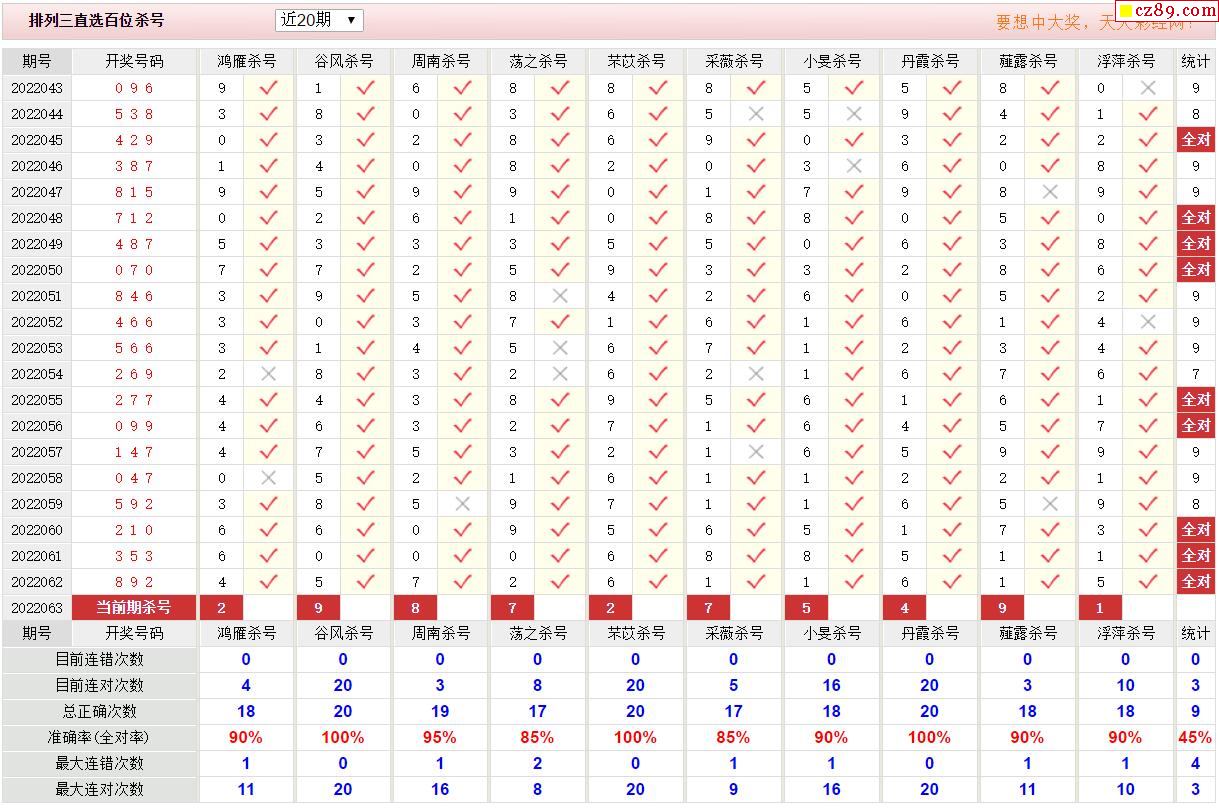The width and height of the screenshot is (1219, 808).
Task: Click gray X for 鸿雁杀号 in row 2022054
Action: coord(268,374)
